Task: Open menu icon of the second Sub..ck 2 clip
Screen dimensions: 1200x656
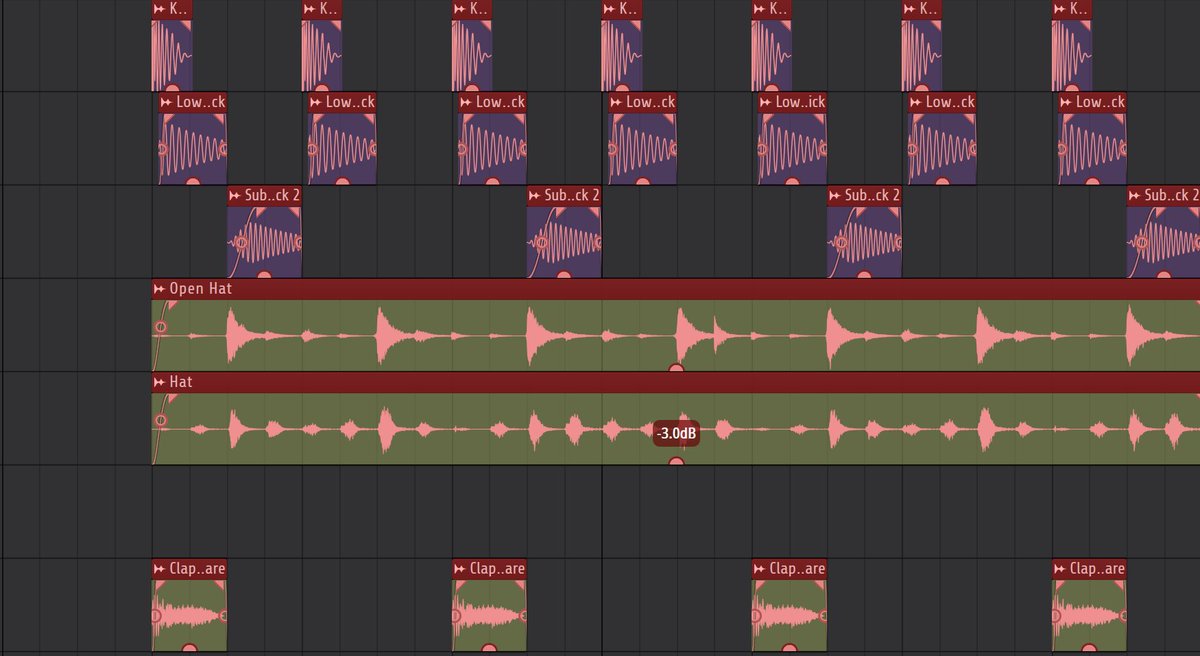Action: click(535, 195)
